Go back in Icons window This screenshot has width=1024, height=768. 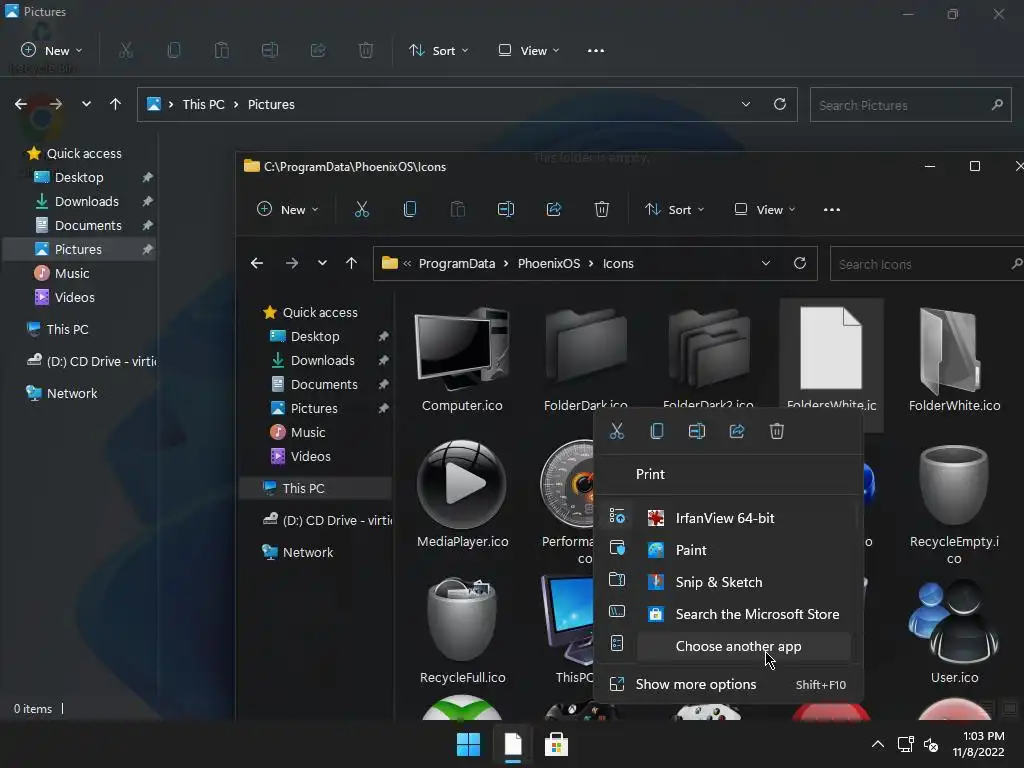click(x=257, y=263)
